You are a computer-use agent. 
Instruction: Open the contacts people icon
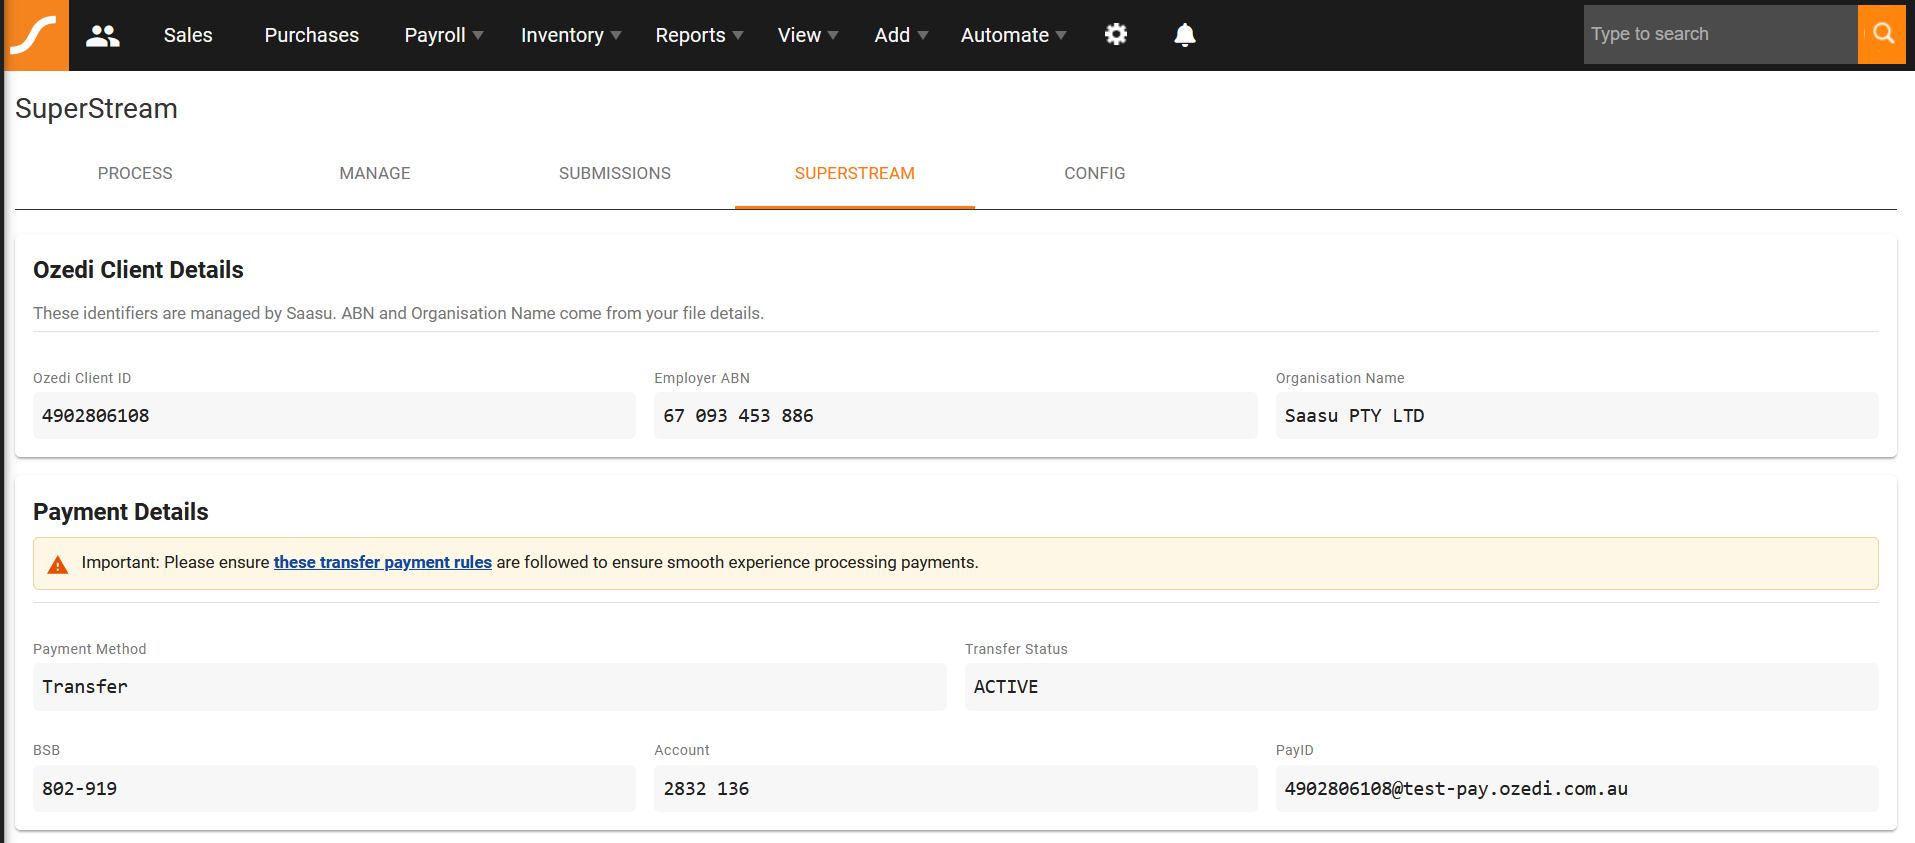point(103,36)
